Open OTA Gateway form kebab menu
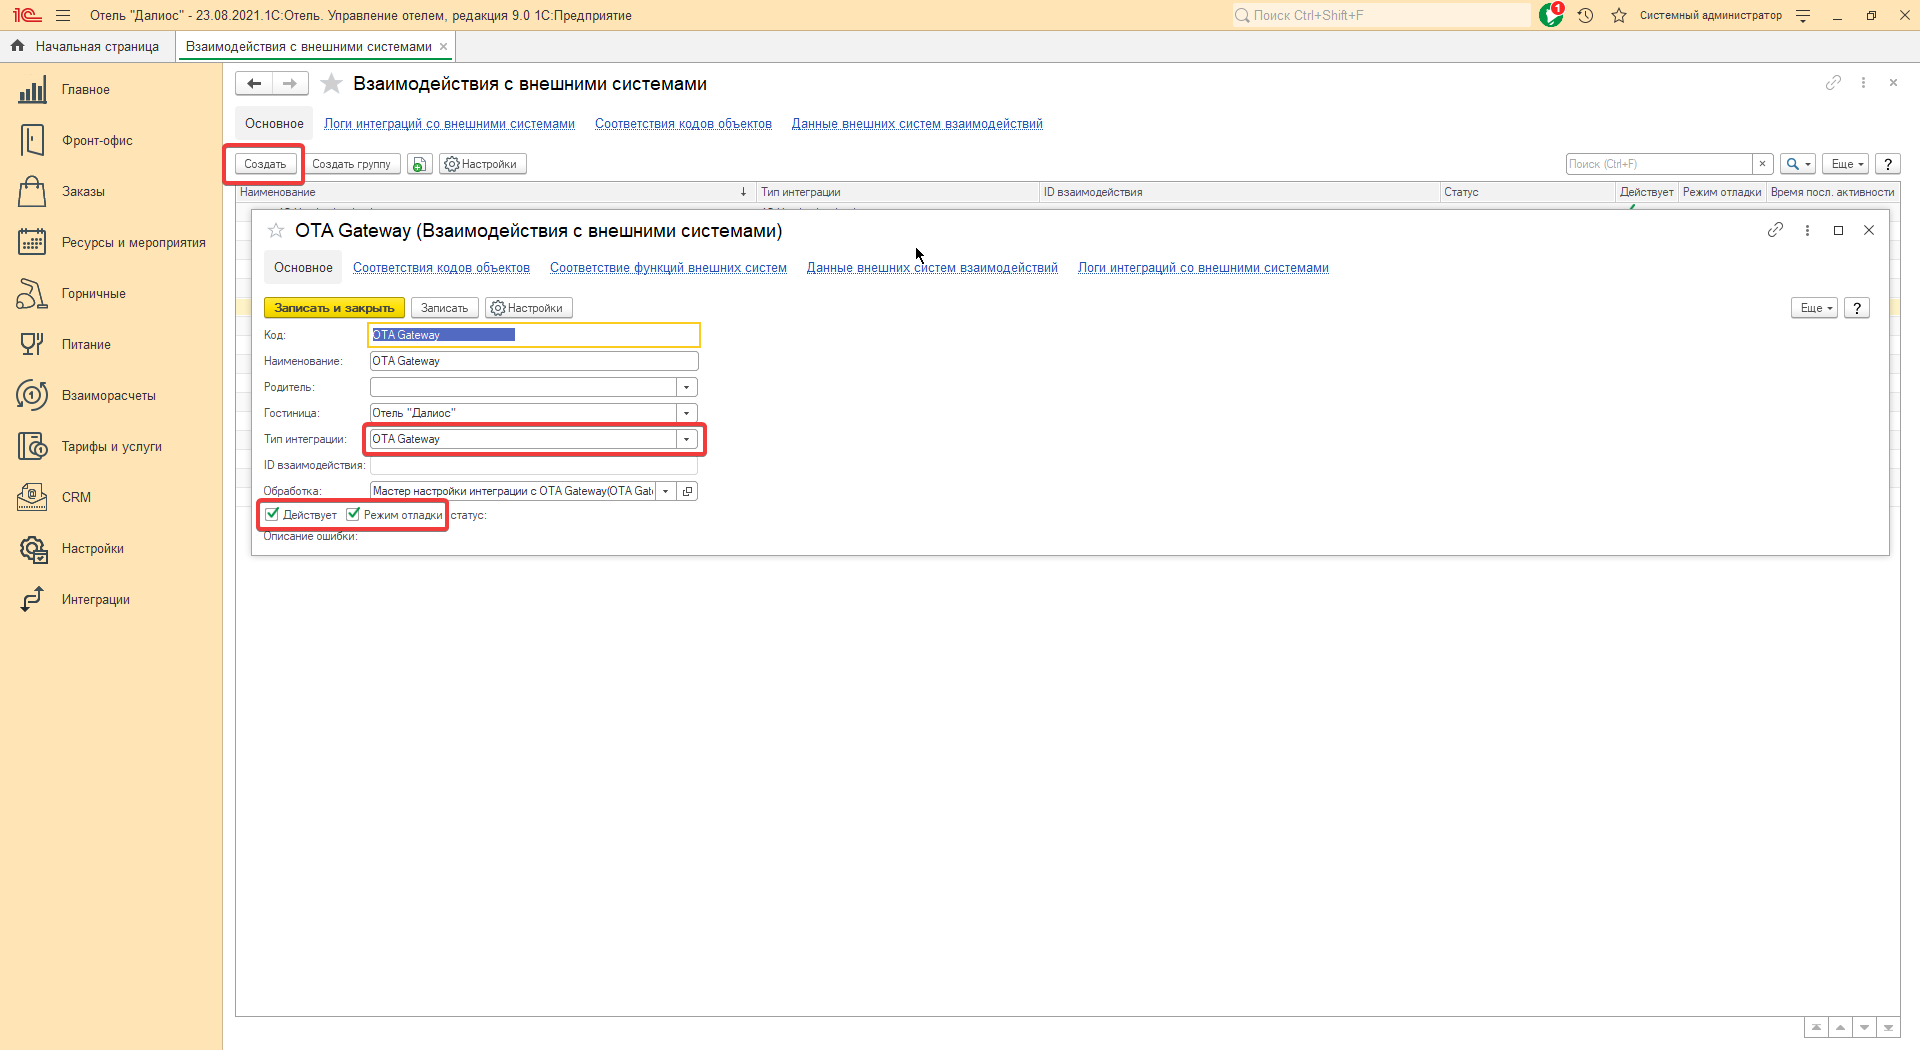 [x=1807, y=230]
